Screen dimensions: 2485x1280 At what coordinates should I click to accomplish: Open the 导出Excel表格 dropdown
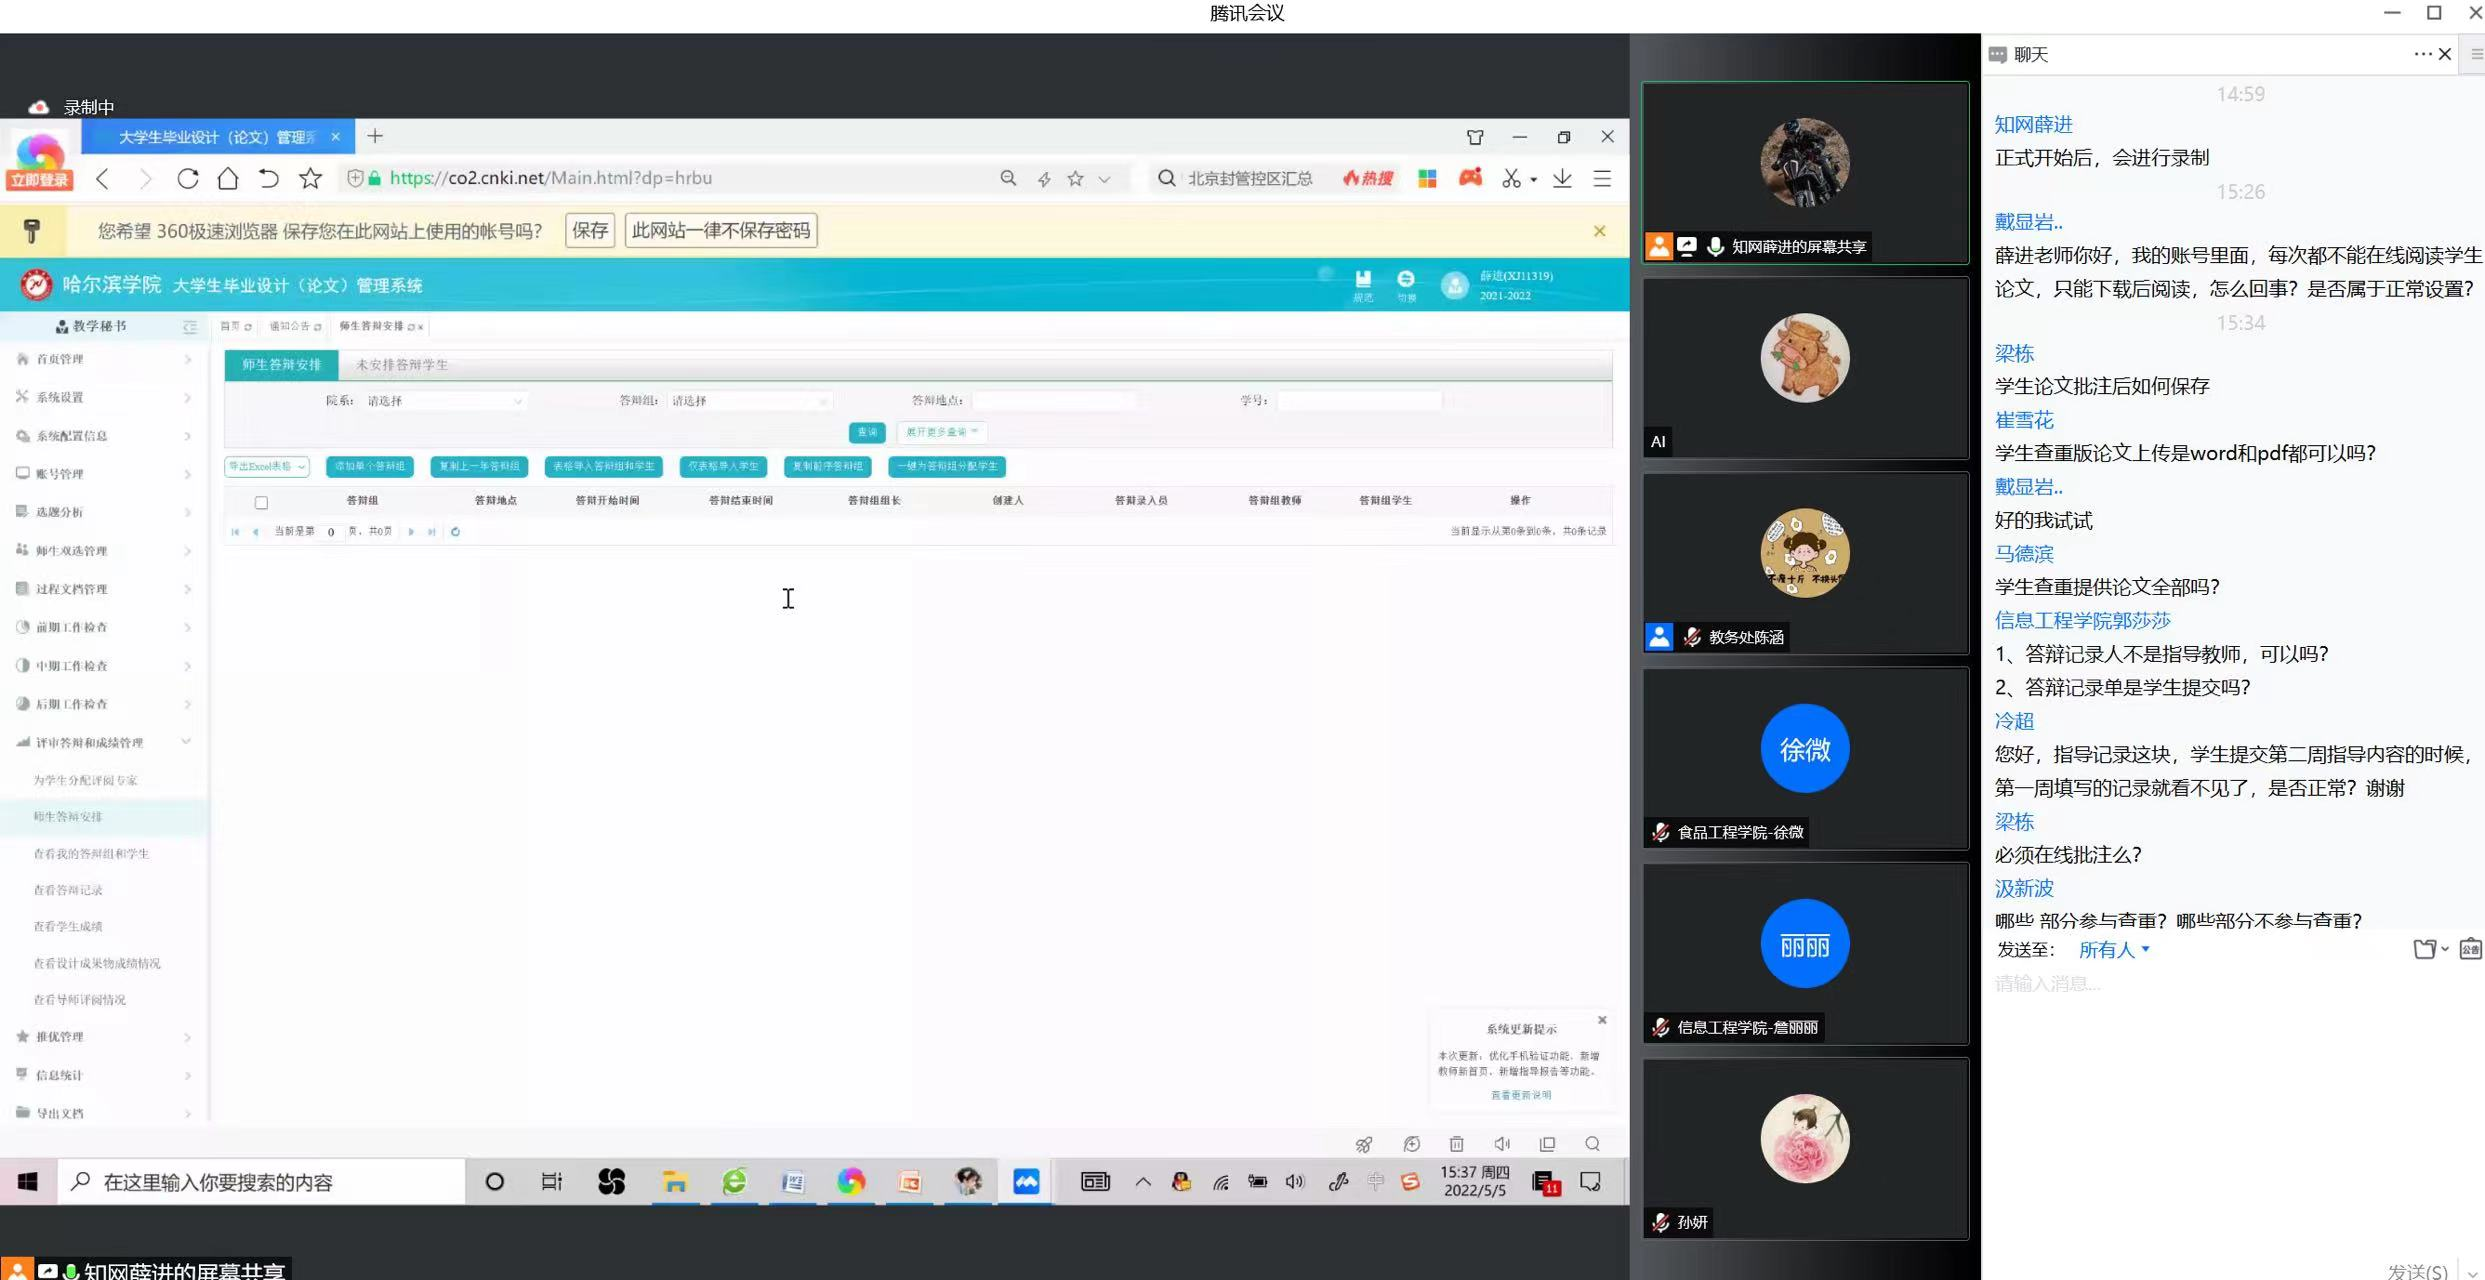pyautogui.click(x=267, y=467)
